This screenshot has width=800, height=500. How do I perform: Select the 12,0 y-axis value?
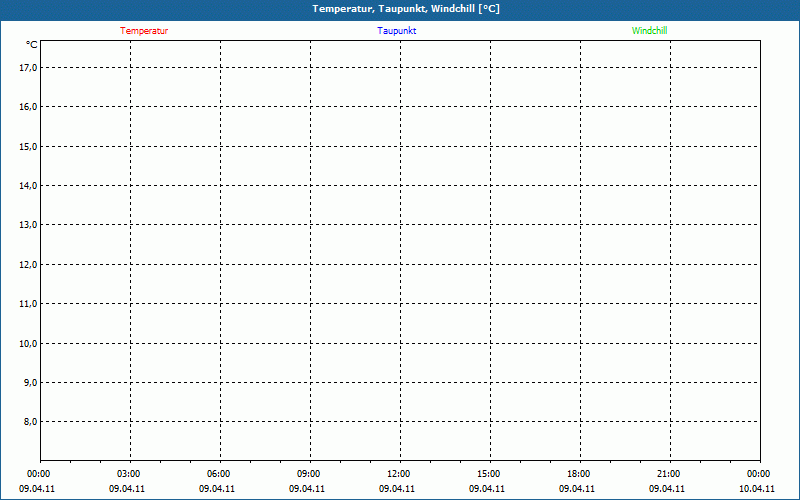coord(28,264)
